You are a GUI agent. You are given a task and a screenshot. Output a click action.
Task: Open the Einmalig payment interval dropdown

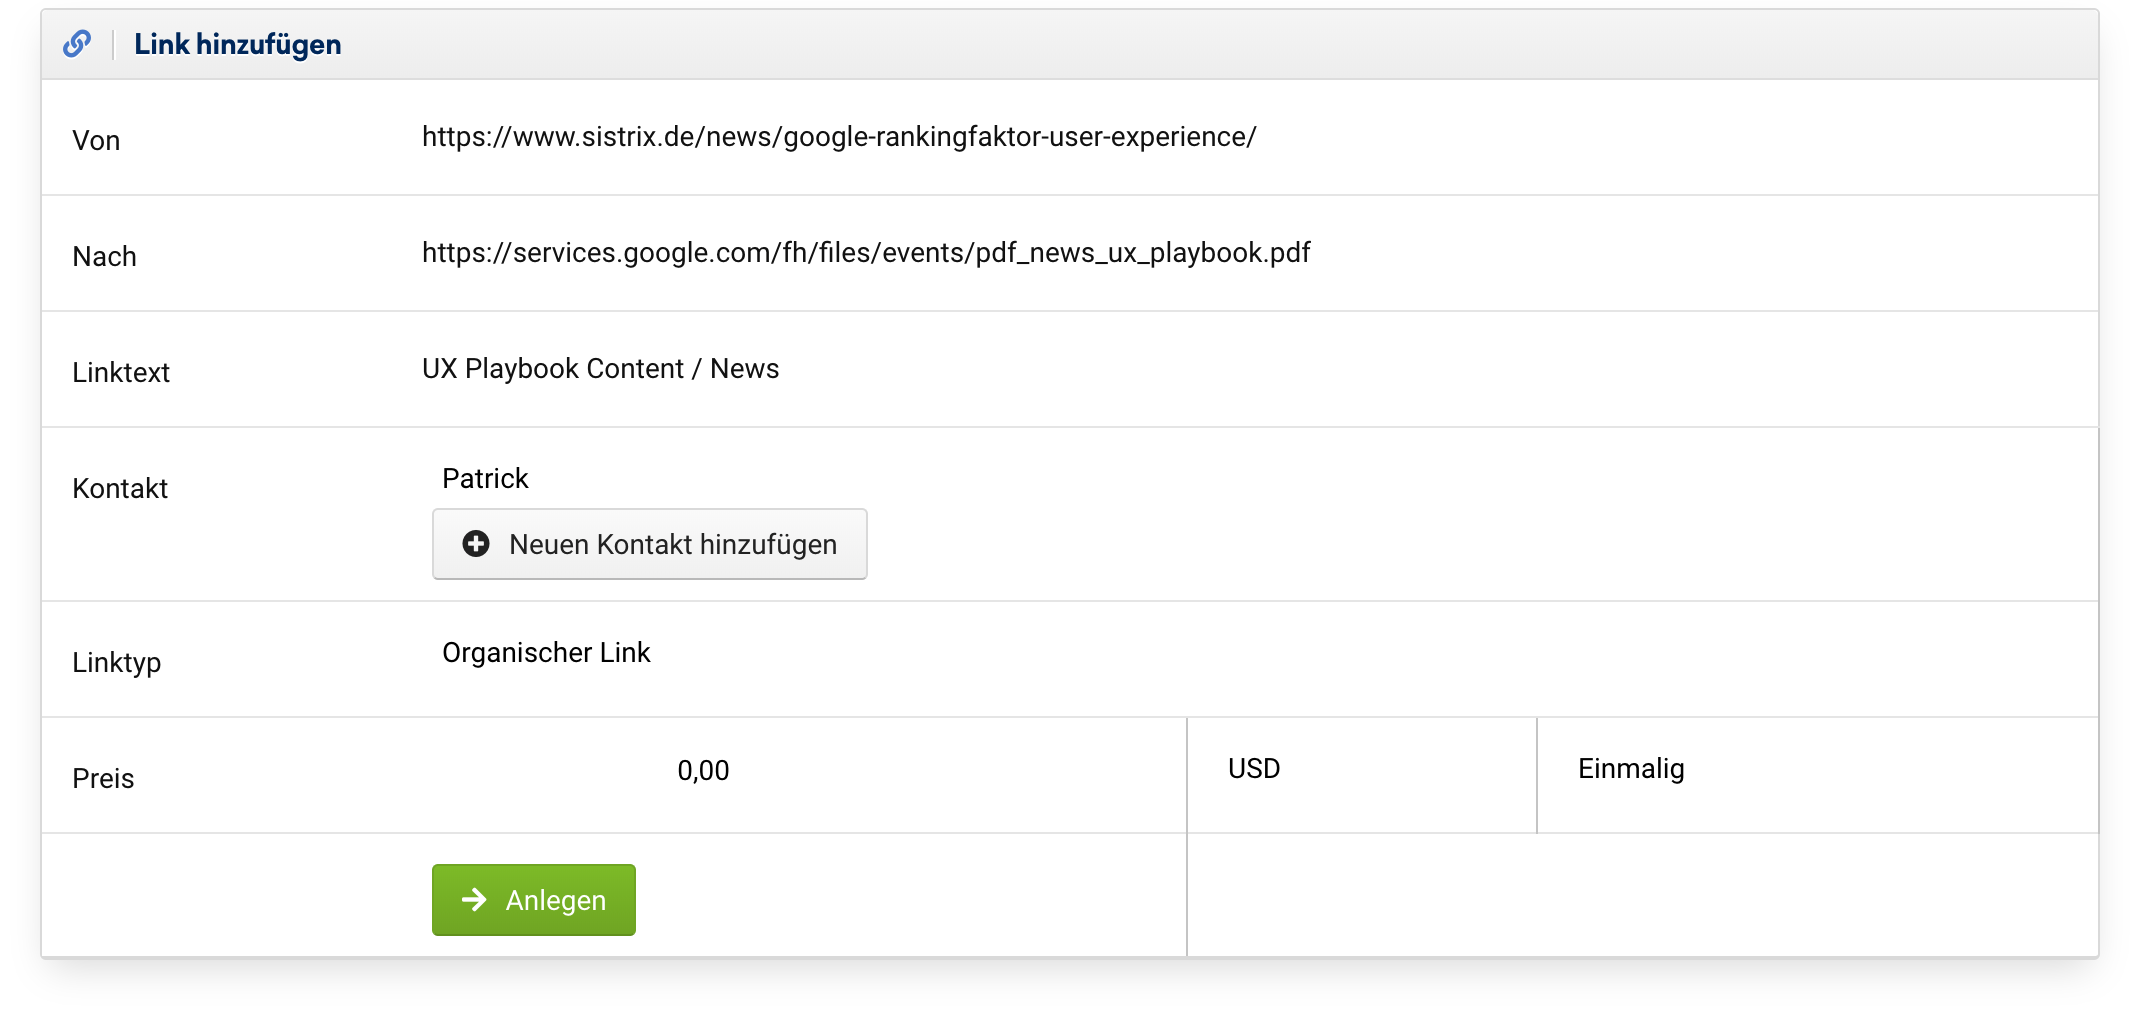point(1815,769)
